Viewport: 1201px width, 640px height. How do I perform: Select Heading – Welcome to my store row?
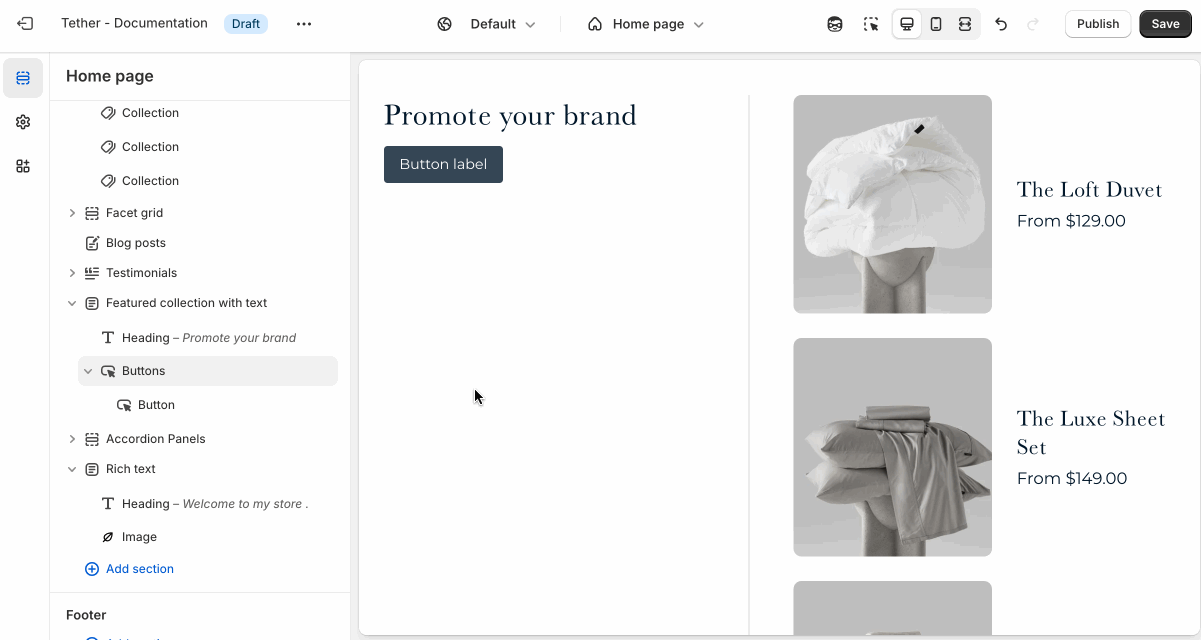pyautogui.click(x=208, y=504)
